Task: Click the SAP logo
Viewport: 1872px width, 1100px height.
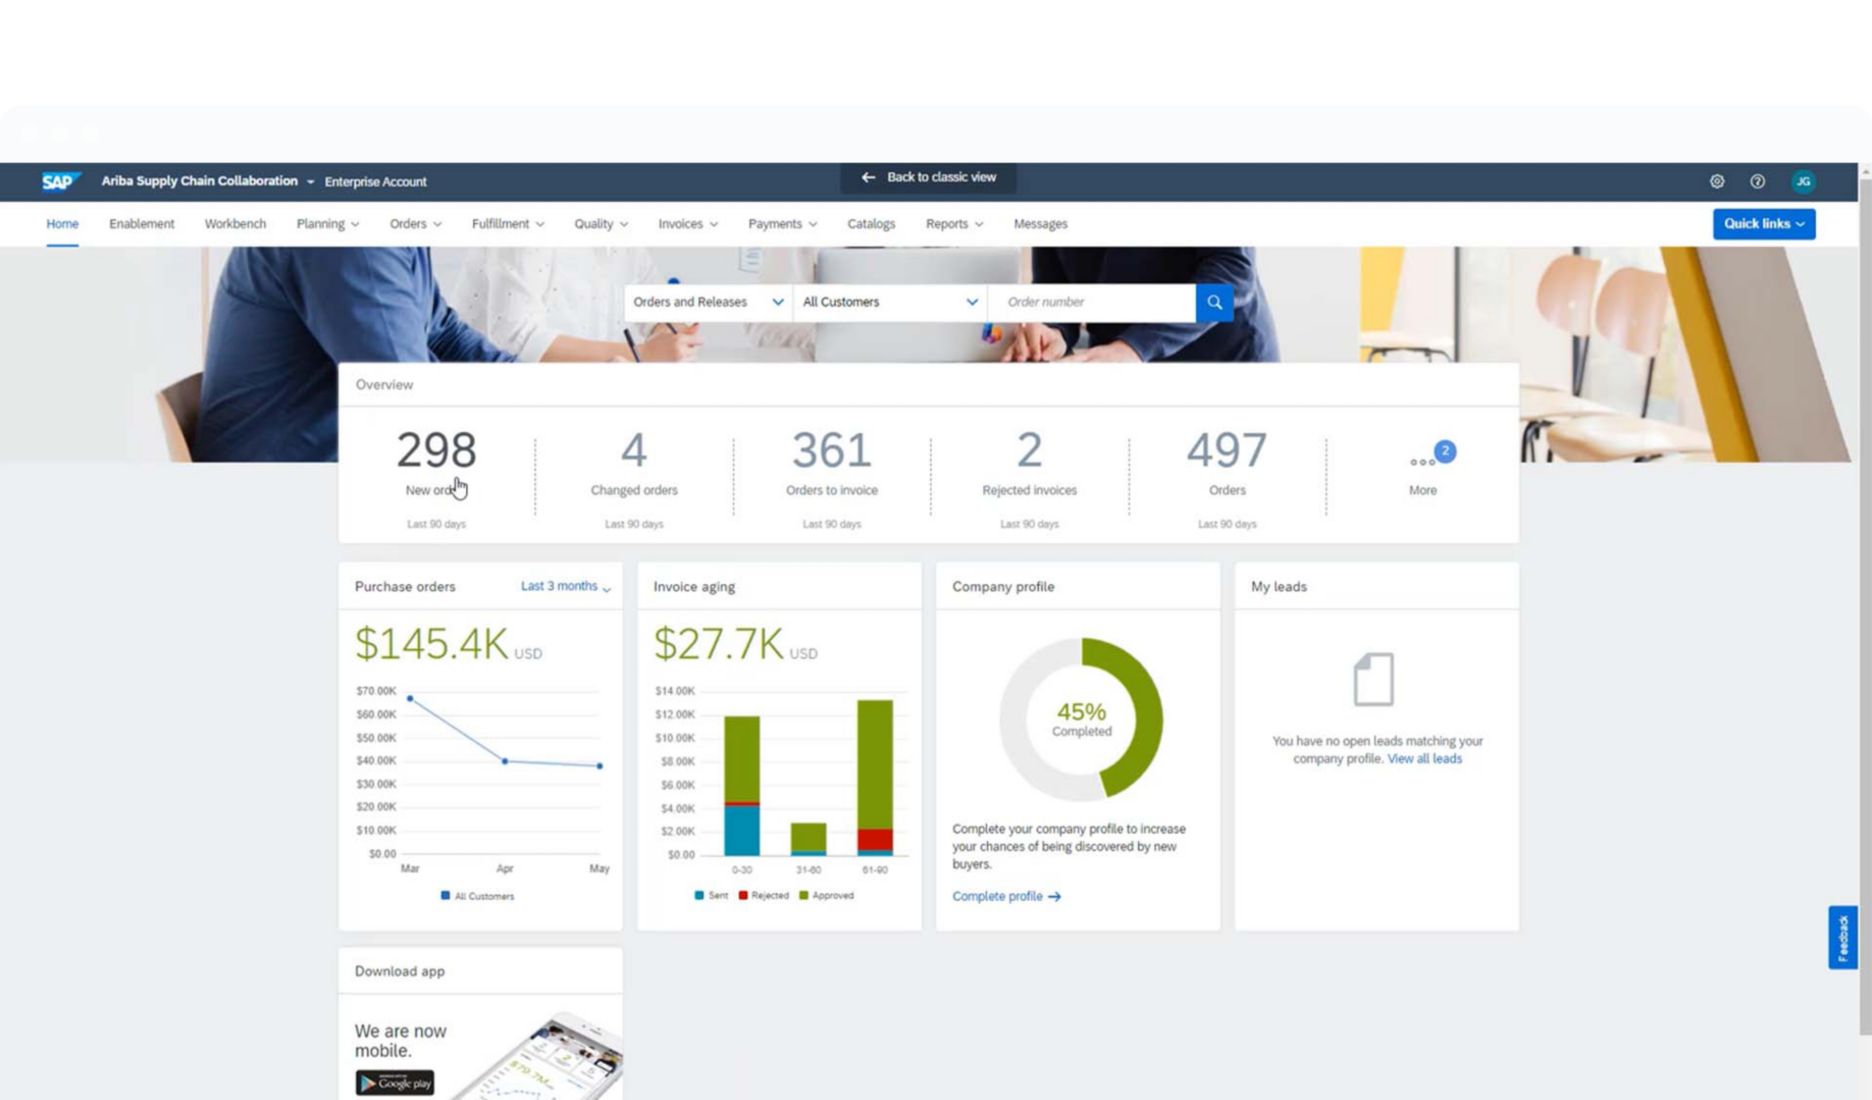Action: click(59, 181)
